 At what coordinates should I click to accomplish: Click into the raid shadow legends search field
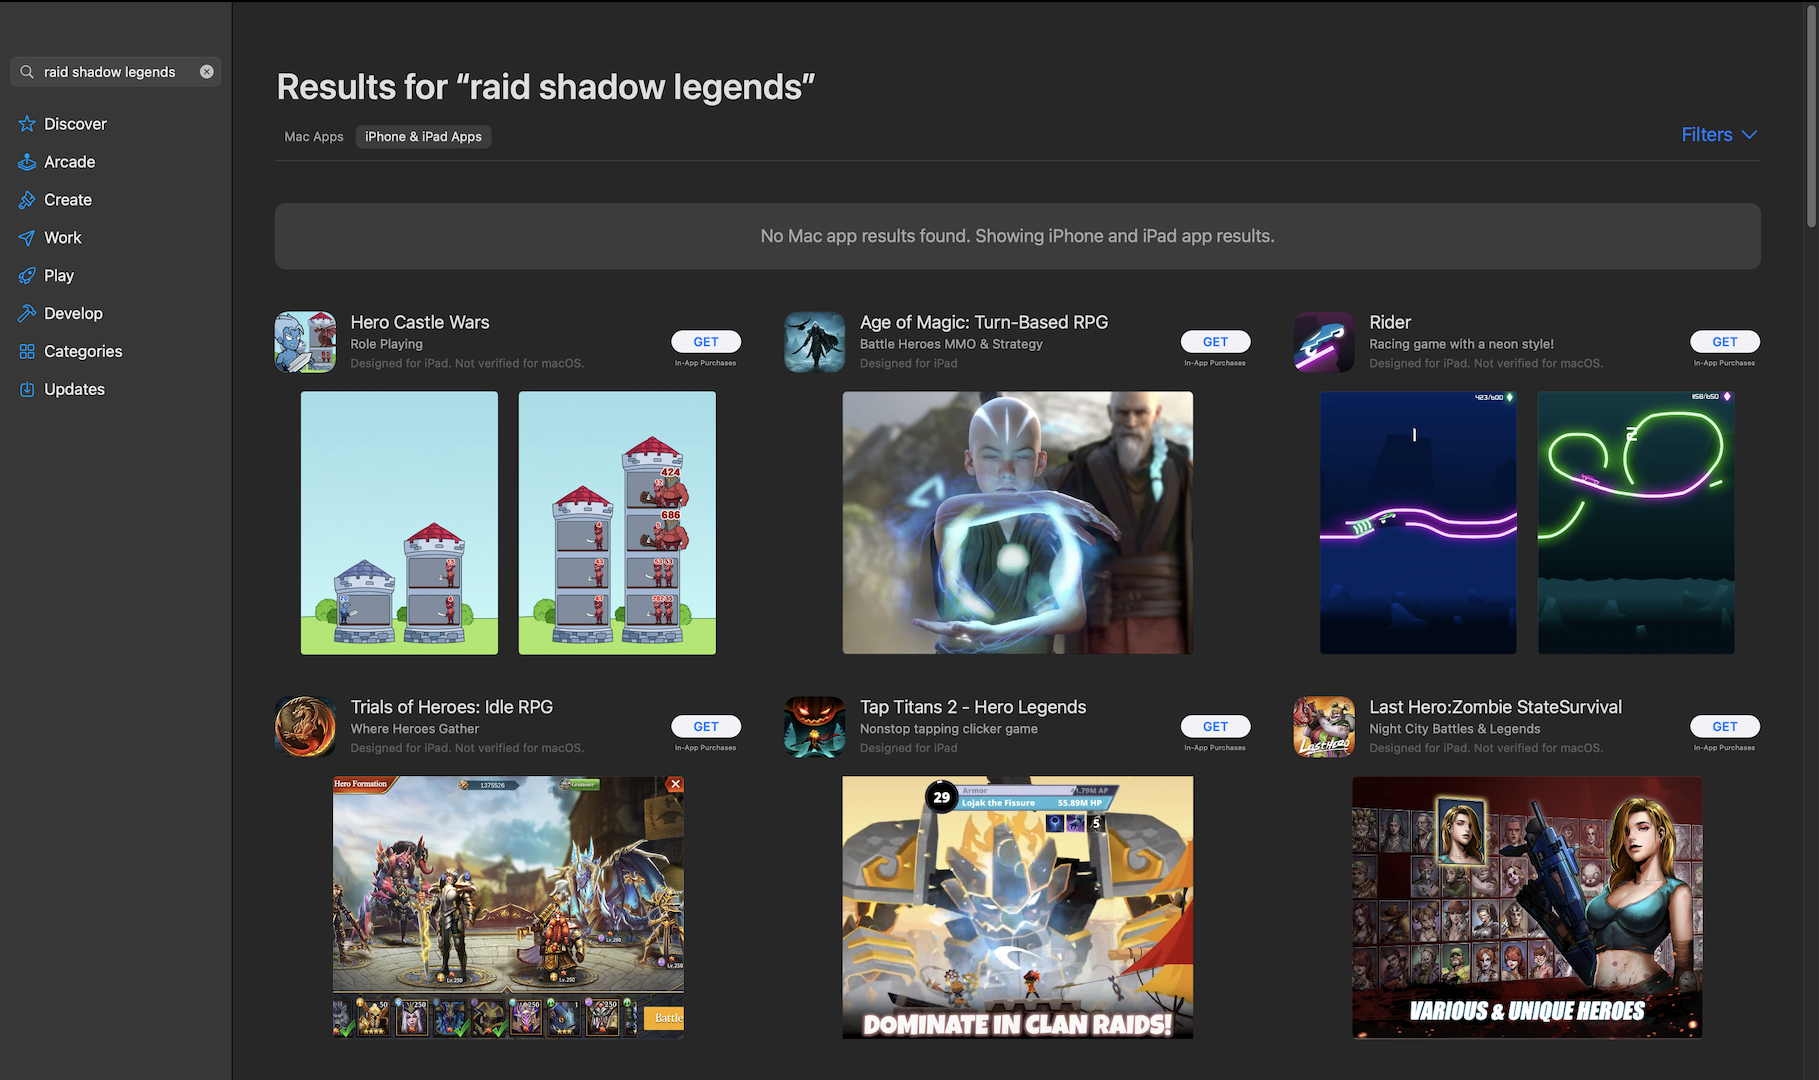[x=116, y=72]
